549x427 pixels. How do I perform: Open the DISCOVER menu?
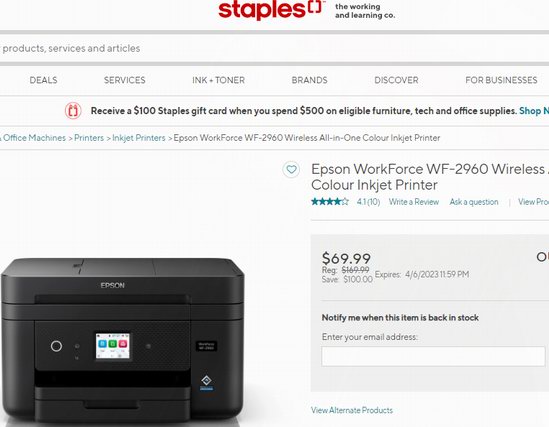pyautogui.click(x=396, y=80)
